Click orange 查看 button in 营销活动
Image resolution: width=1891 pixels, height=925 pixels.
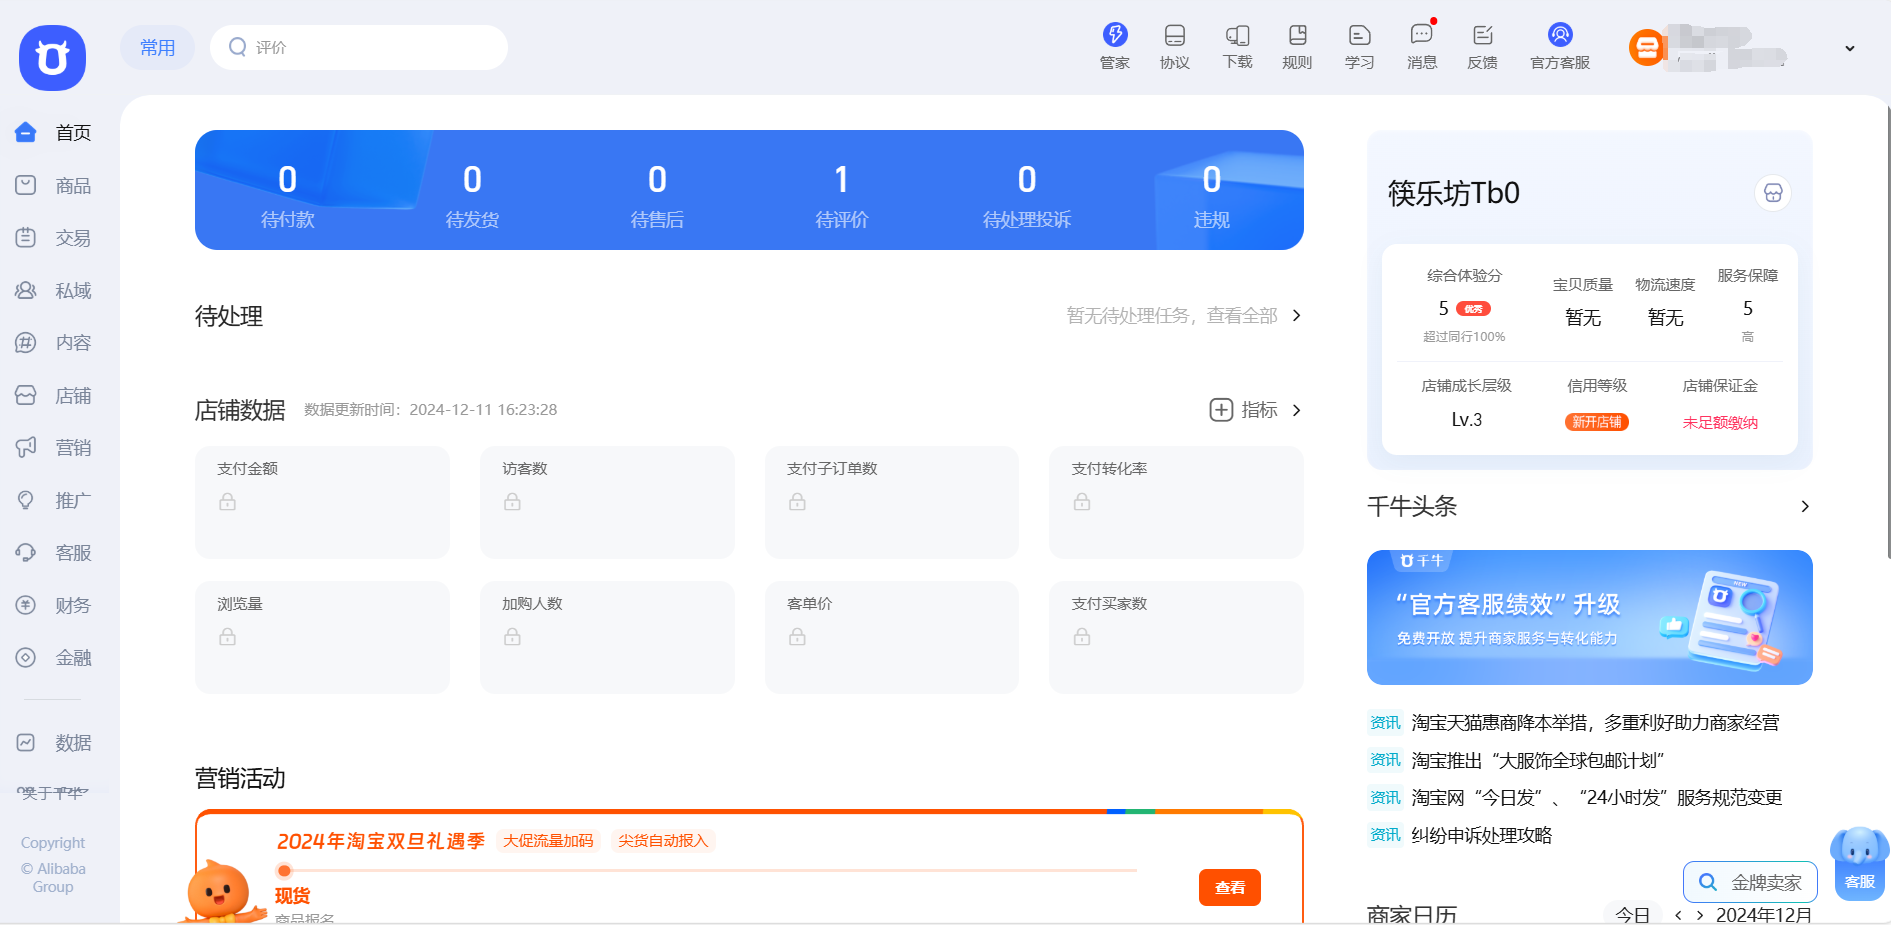click(x=1230, y=887)
